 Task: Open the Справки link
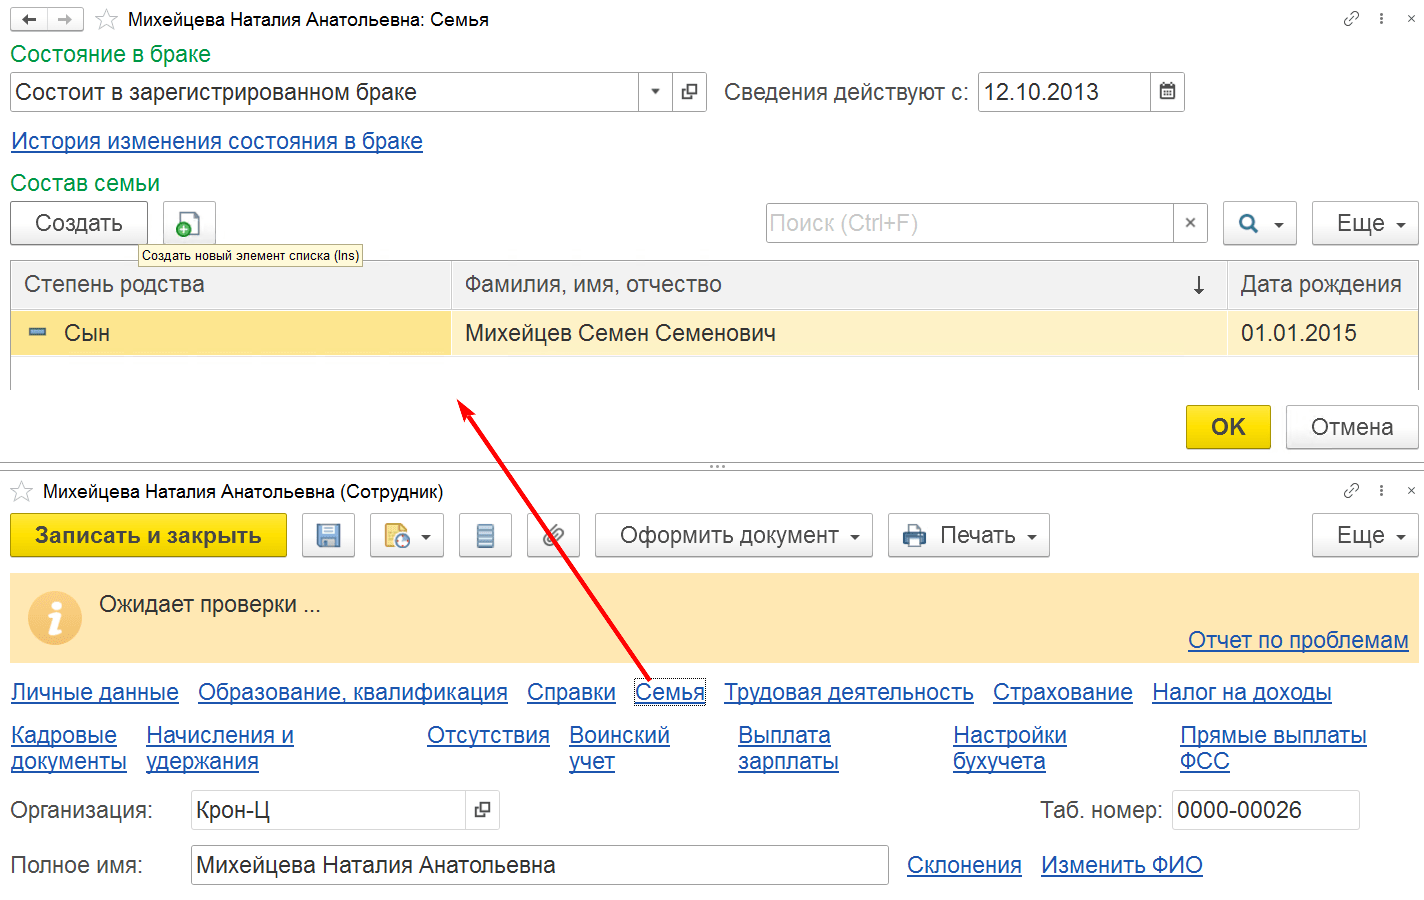click(x=571, y=692)
